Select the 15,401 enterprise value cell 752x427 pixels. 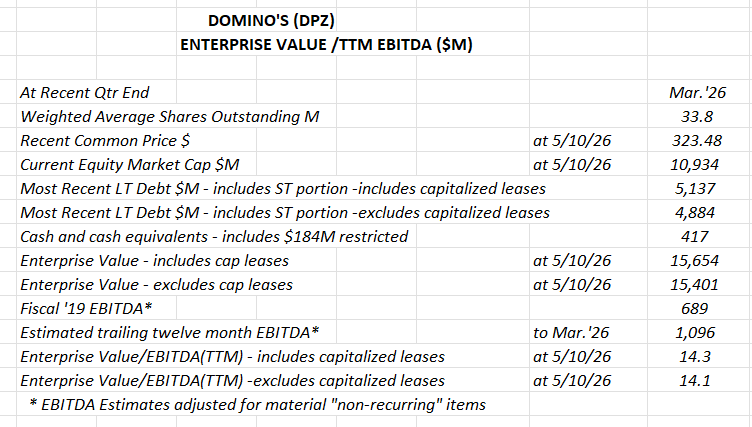pos(694,285)
